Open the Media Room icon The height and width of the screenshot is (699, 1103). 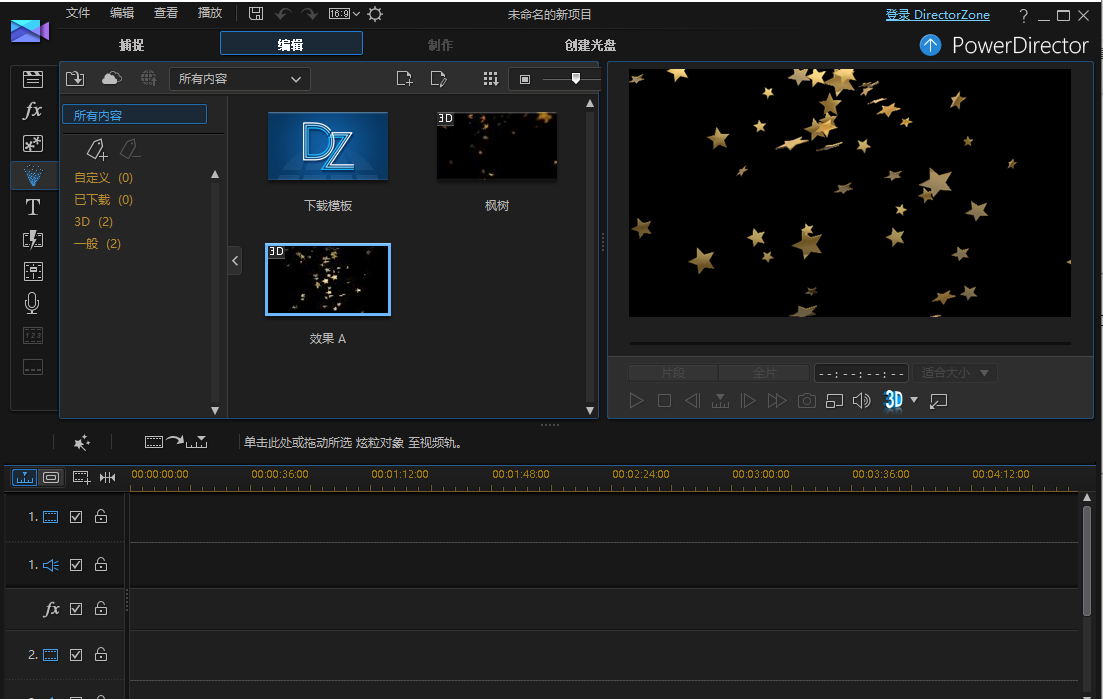(x=32, y=79)
